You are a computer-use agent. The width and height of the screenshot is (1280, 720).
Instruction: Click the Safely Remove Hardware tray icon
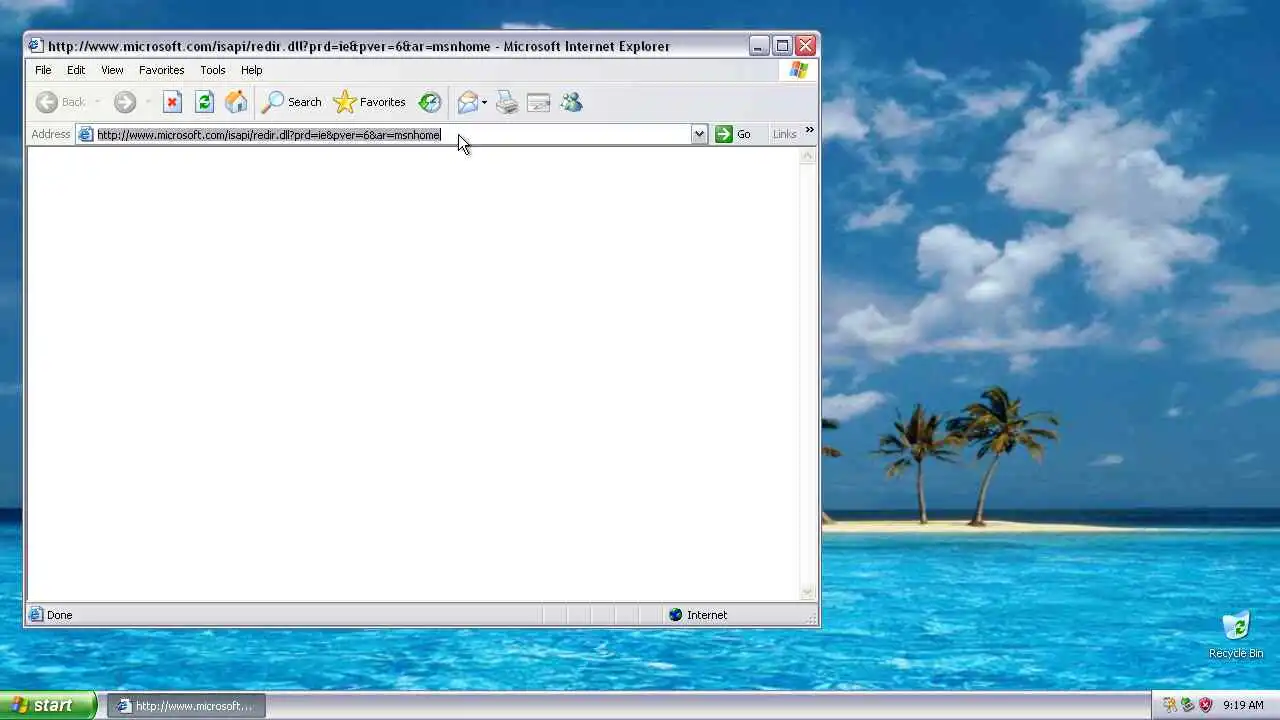pyautogui.click(x=1187, y=705)
